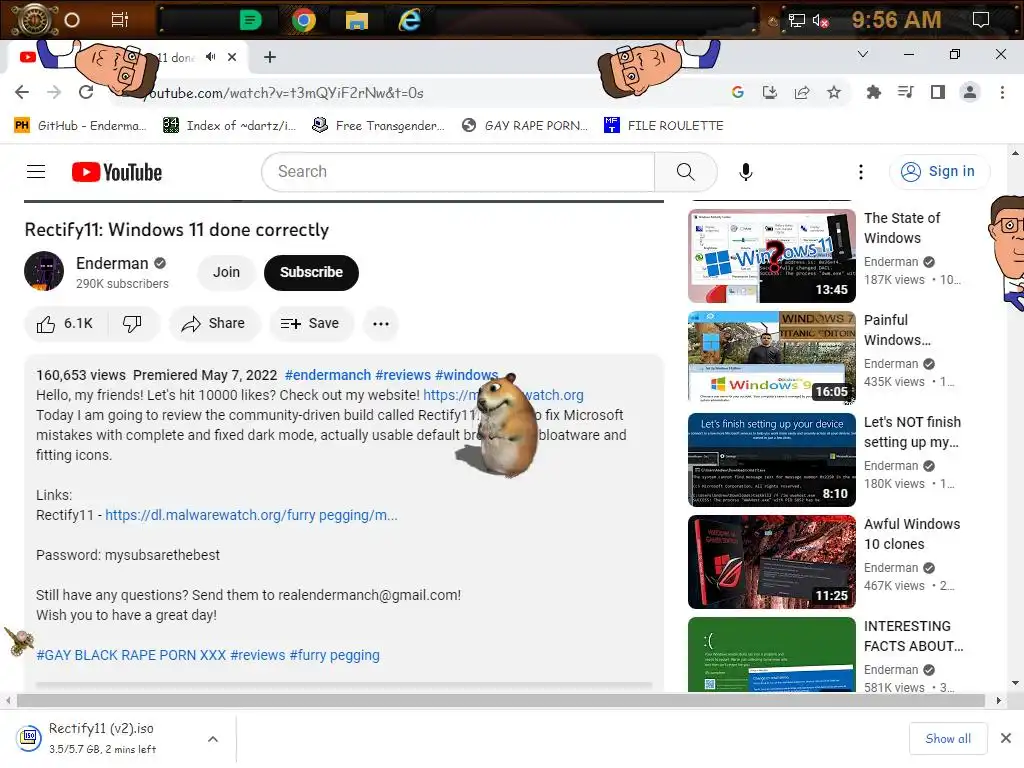Open Chrome media controls icon

pos(906,92)
